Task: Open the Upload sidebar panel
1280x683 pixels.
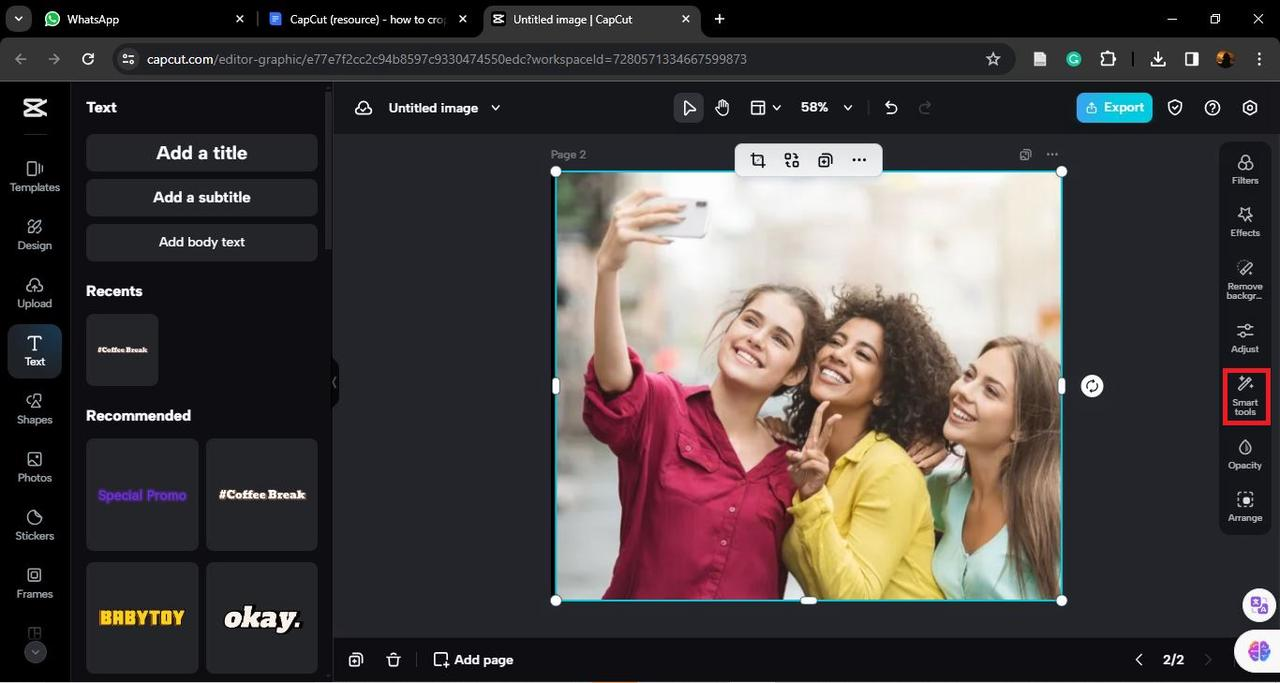Action: pyautogui.click(x=35, y=292)
